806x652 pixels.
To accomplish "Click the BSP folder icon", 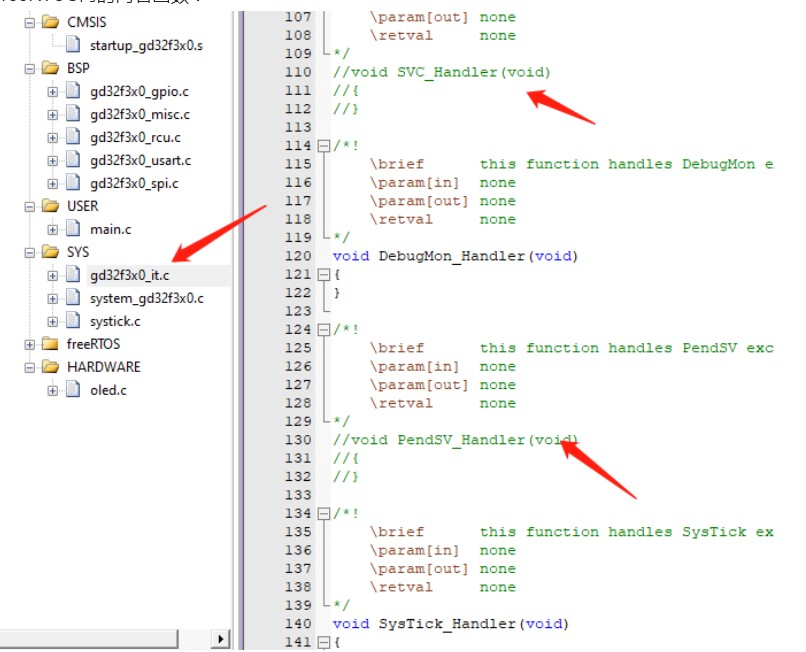I will 50,68.
